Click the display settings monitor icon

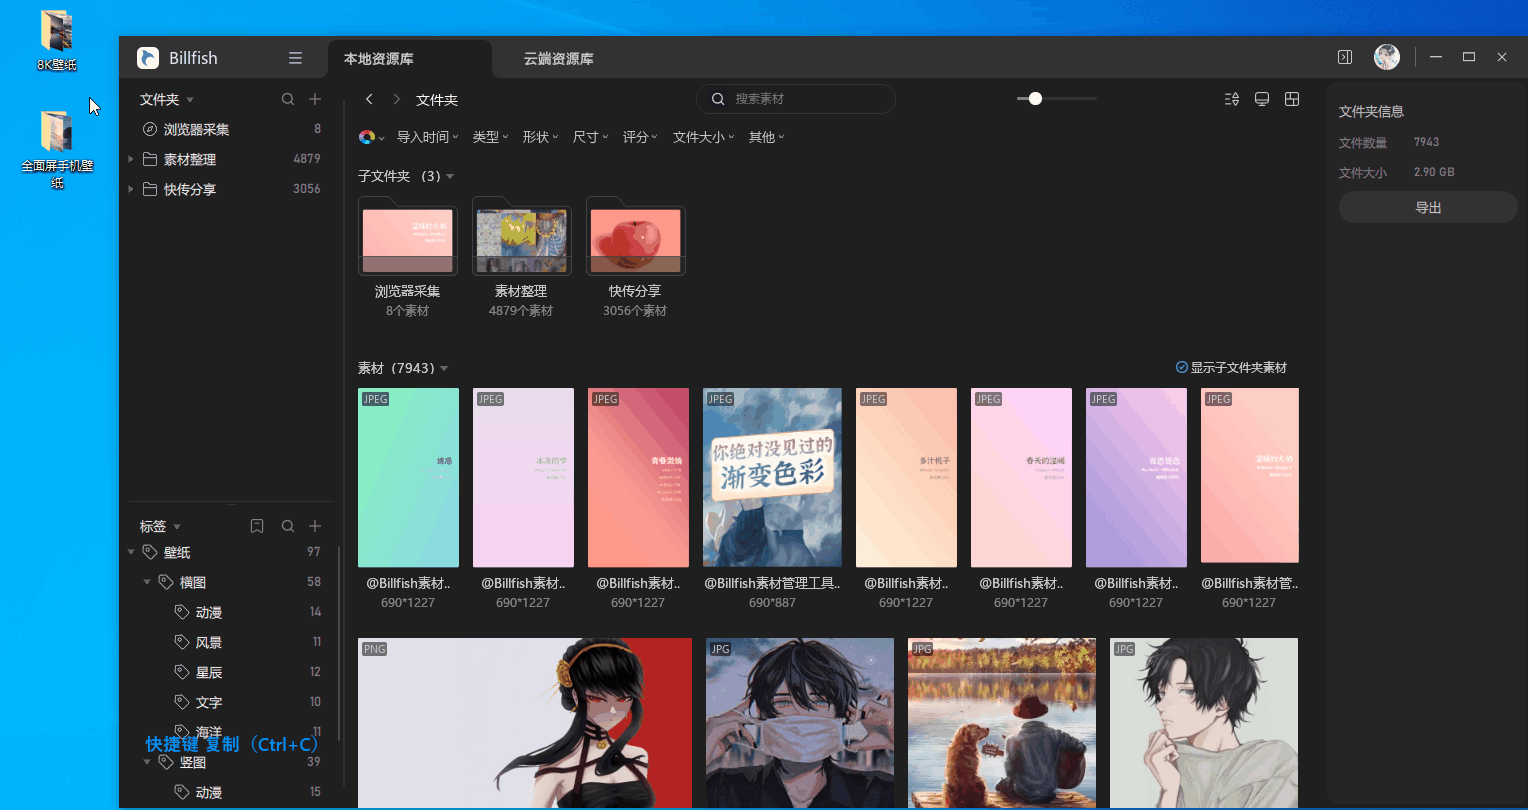click(x=1261, y=99)
